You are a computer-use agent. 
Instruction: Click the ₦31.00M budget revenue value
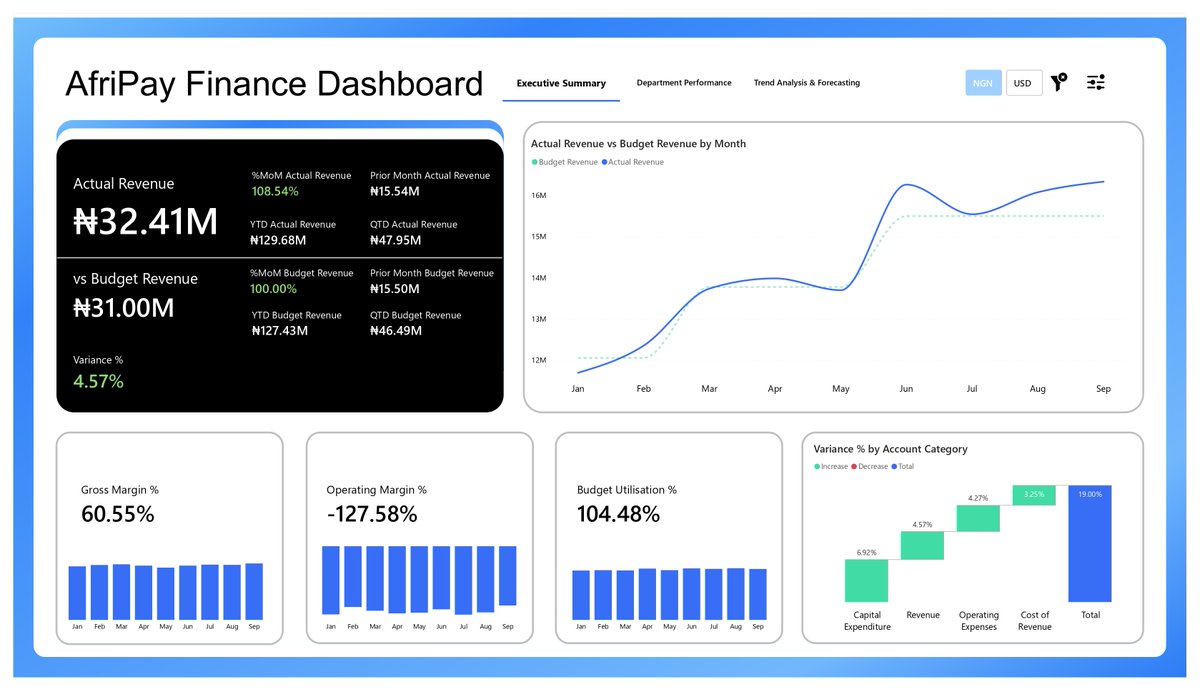124,308
